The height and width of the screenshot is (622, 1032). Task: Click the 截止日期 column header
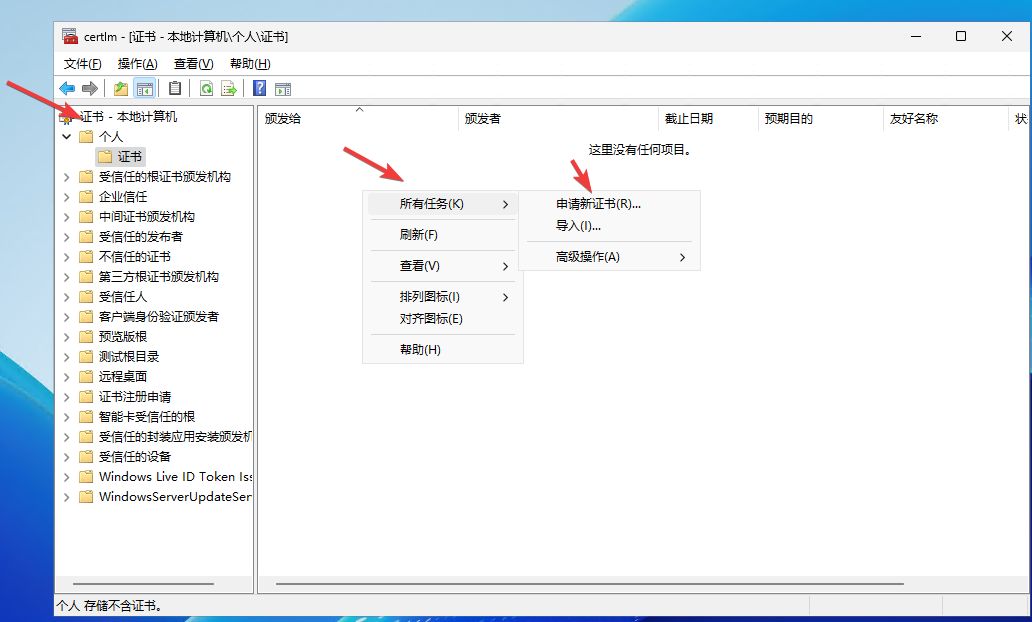click(x=683, y=117)
